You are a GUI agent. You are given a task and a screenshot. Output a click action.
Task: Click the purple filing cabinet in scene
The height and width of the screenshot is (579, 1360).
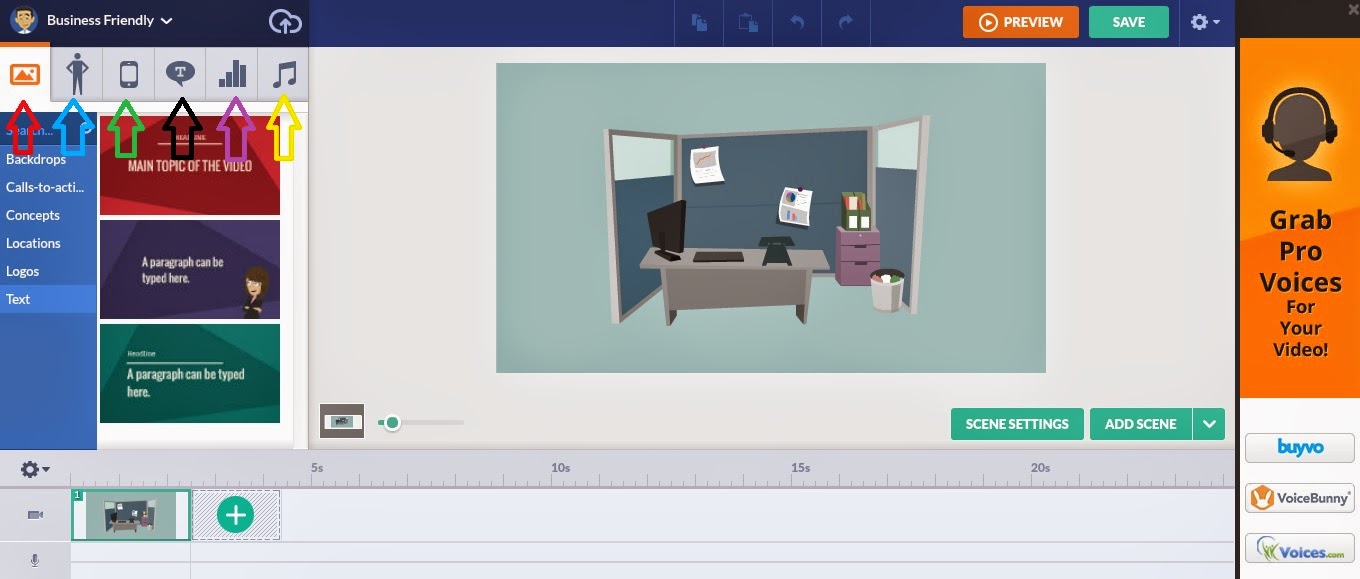(858, 256)
